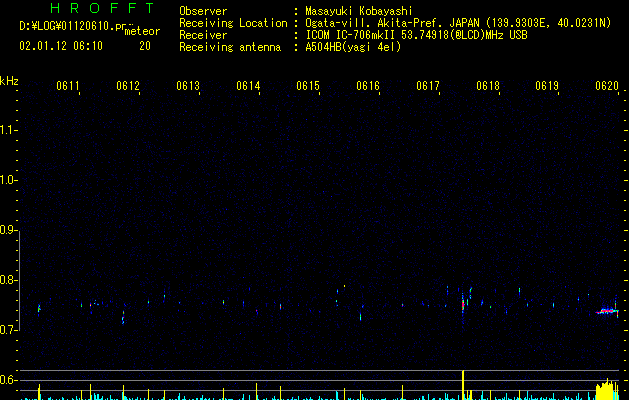Click the HROFFT title text
Screen dimensions: 629x400
(x=103, y=8)
